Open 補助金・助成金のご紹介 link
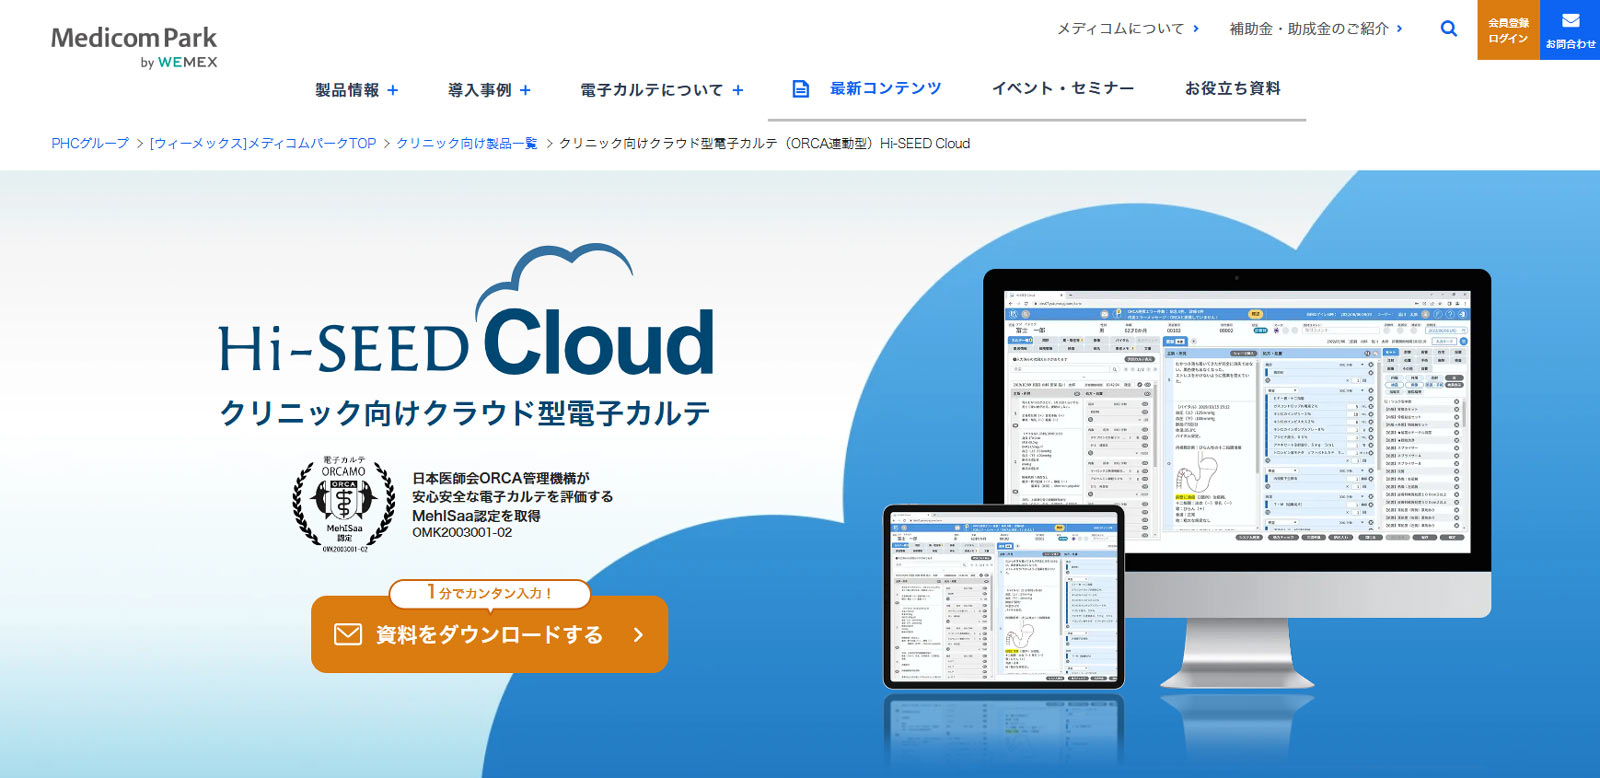This screenshot has height=778, width=1600. pos(1315,29)
